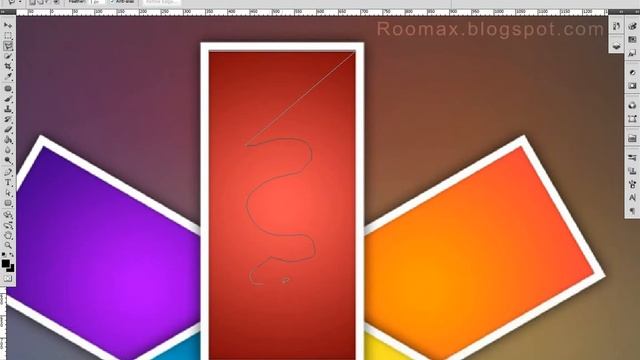
Task: Select the Blur tool
Action: tap(8, 150)
